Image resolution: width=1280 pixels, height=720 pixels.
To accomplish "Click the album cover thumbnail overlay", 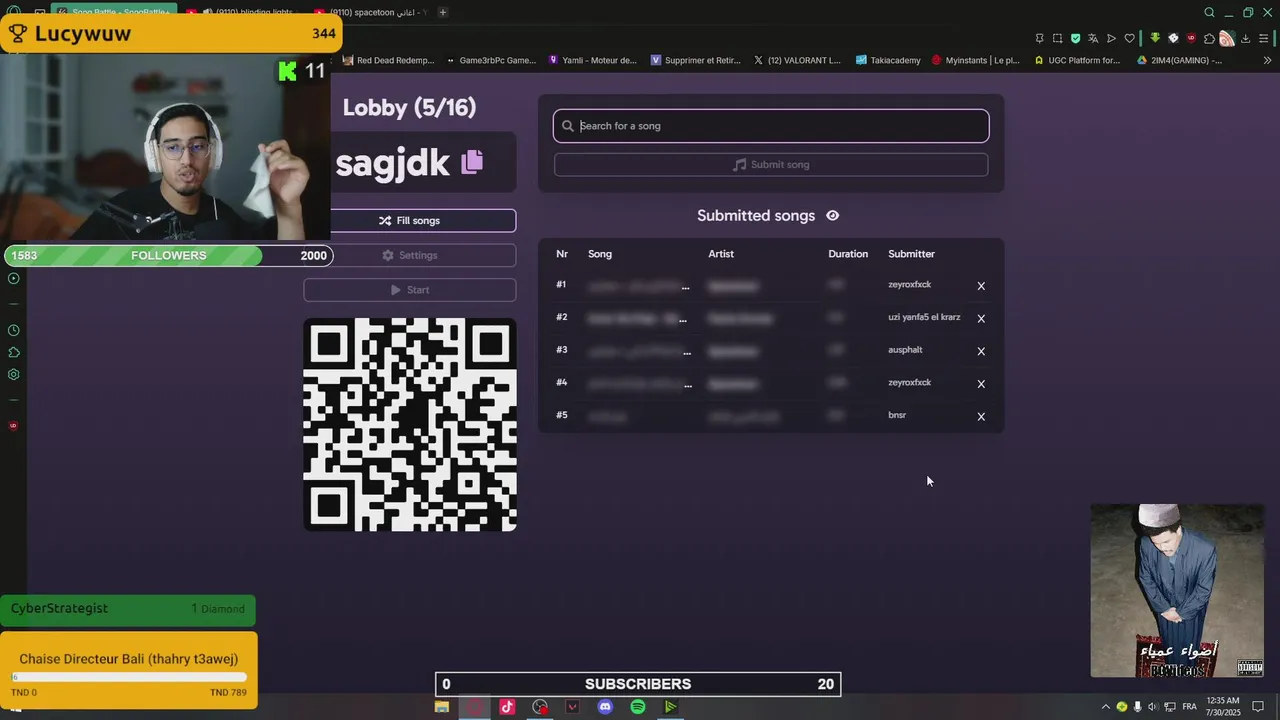I will pyautogui.click(x=1177, y=591).
